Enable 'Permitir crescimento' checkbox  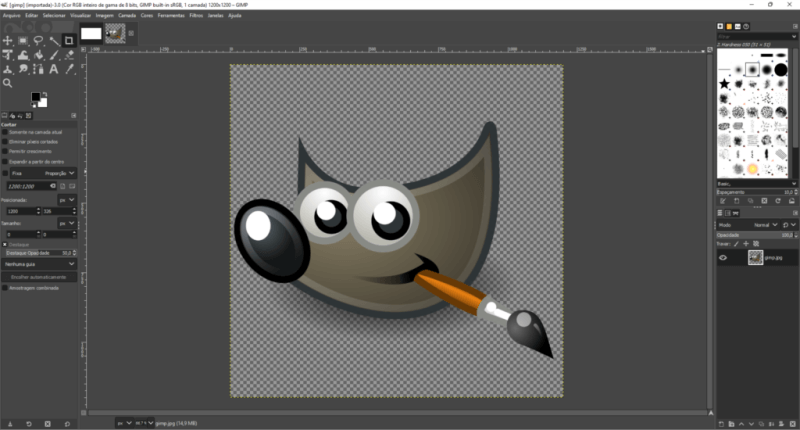5,151
